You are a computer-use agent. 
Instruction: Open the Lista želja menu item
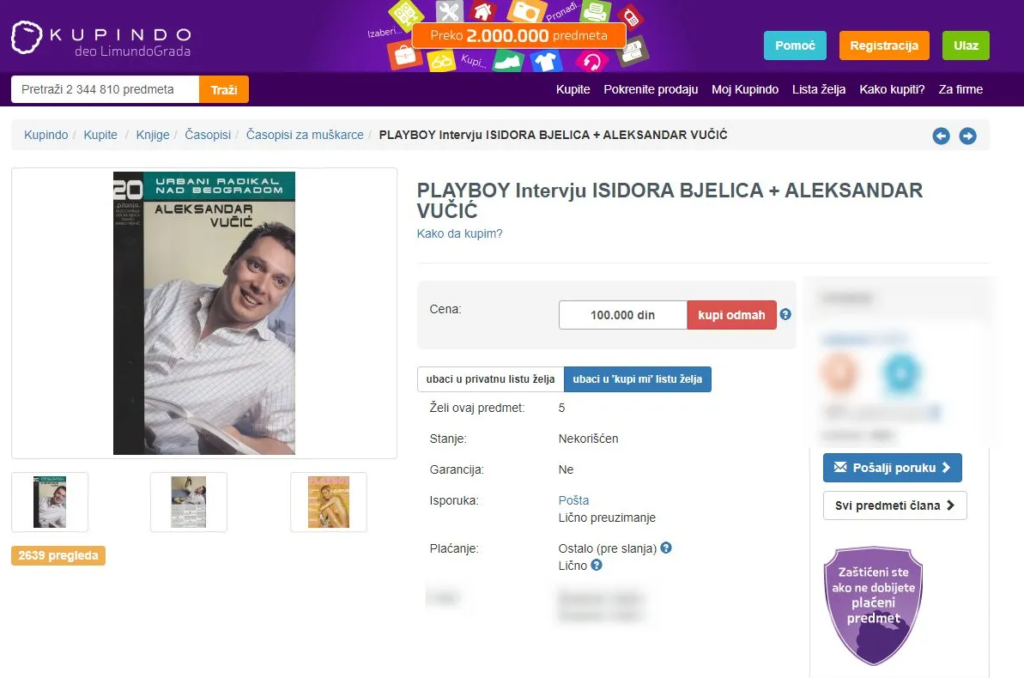click(x=819, y=89)
